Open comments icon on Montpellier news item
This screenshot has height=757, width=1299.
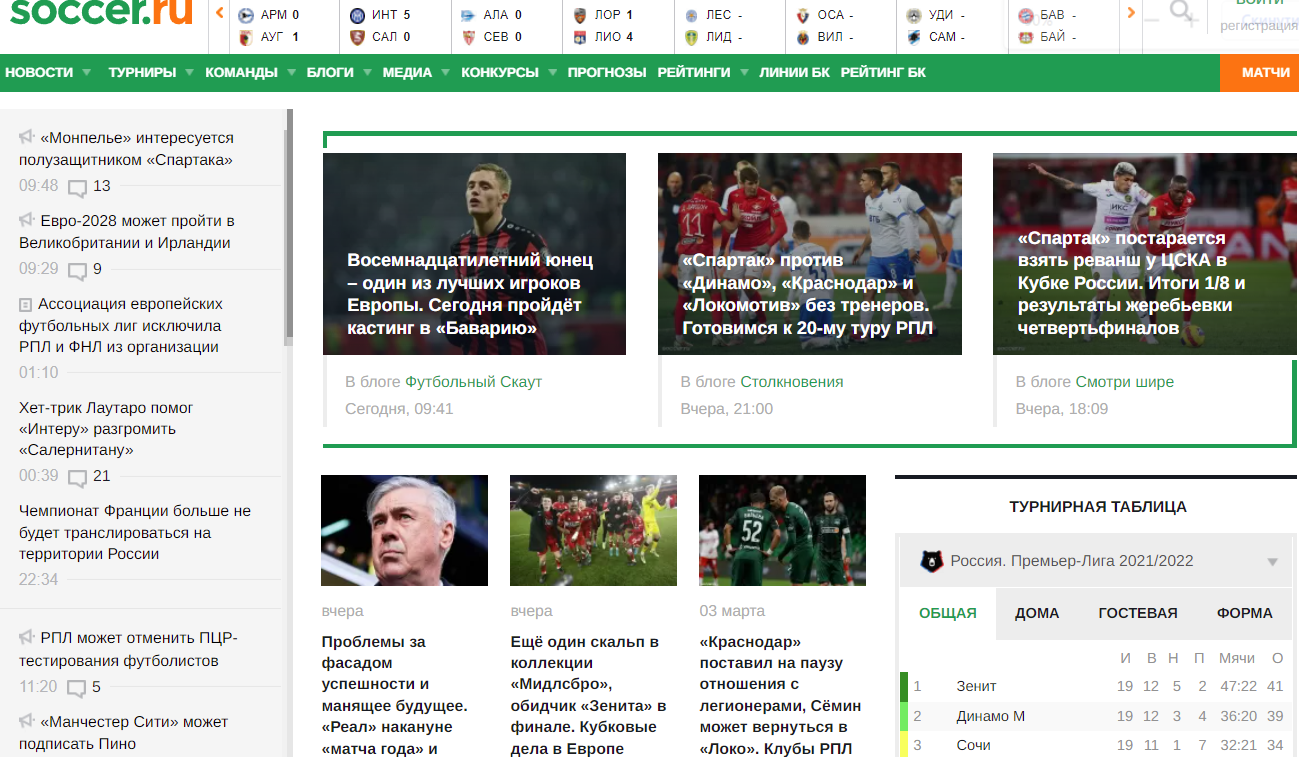(x=78, y=187)
